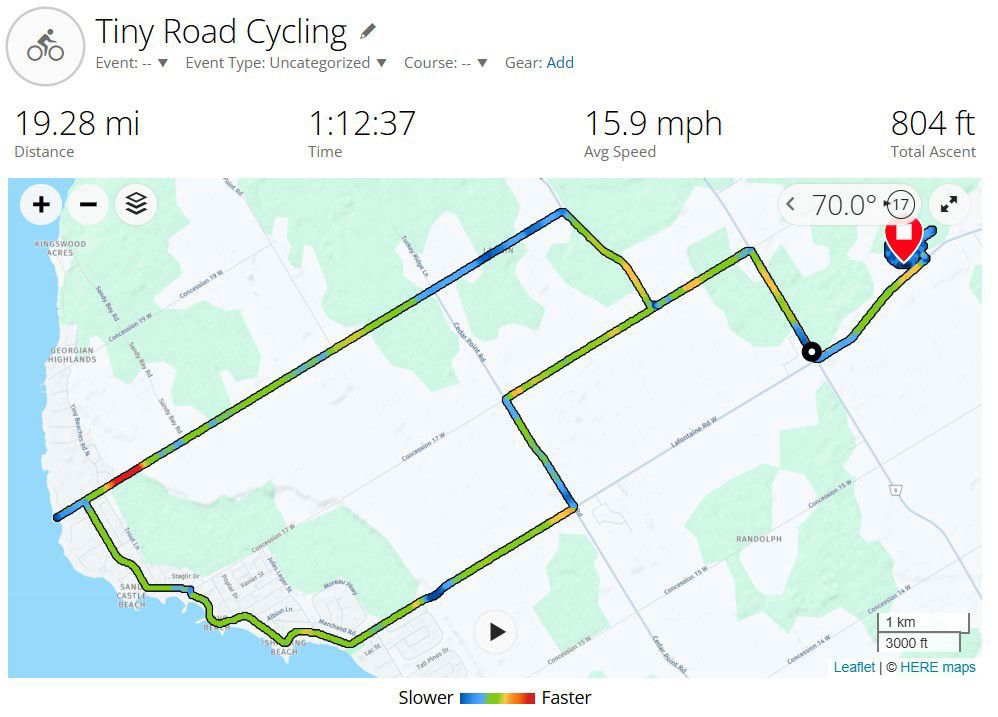Open the Event Type Uncategorized dropdown
The width and height of the screenshot is (998, 717).
(x=286, y=62)
